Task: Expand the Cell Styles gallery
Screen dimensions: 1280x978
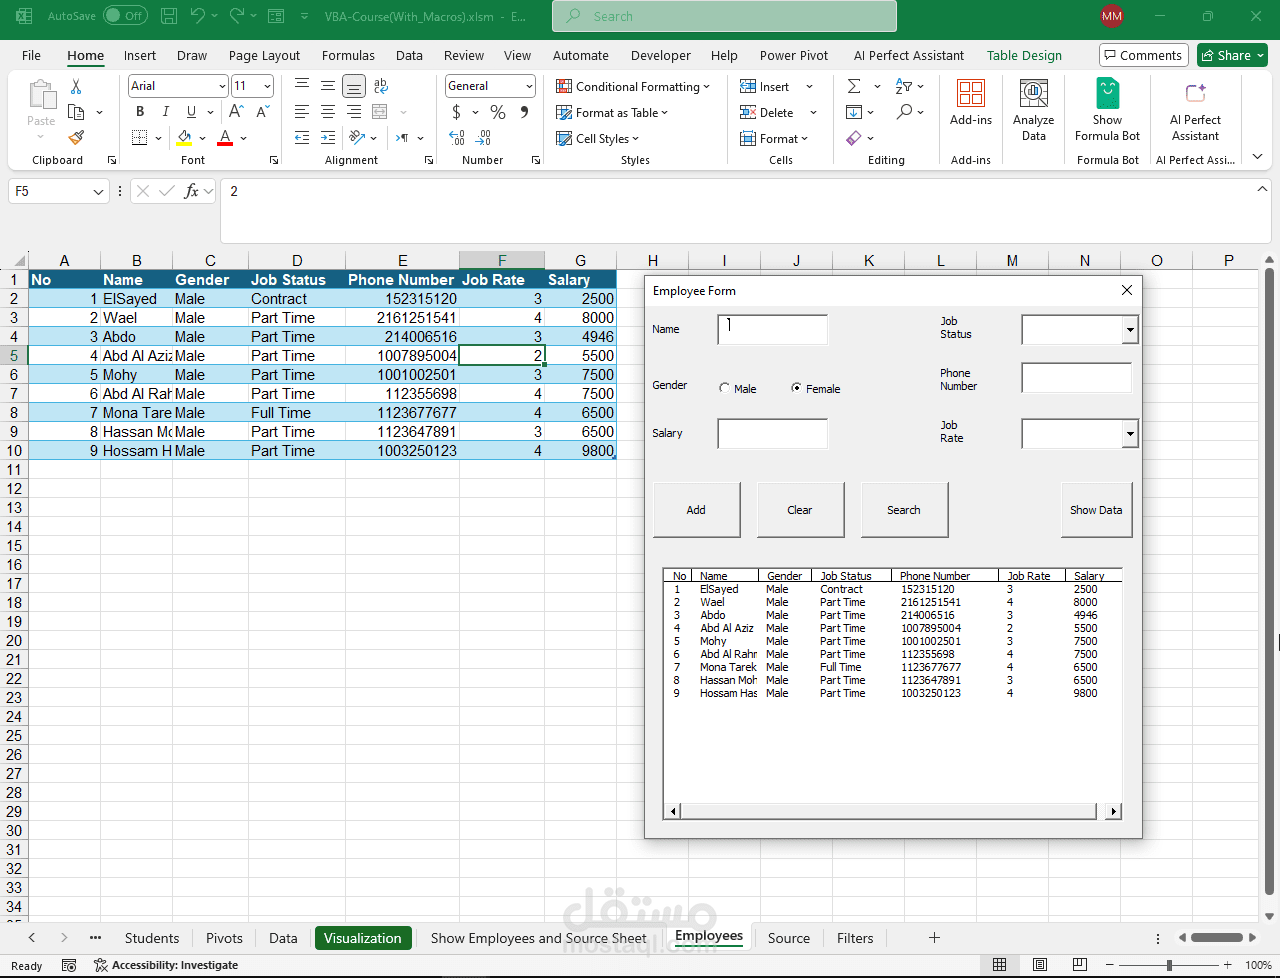Action: coord(597,139)
